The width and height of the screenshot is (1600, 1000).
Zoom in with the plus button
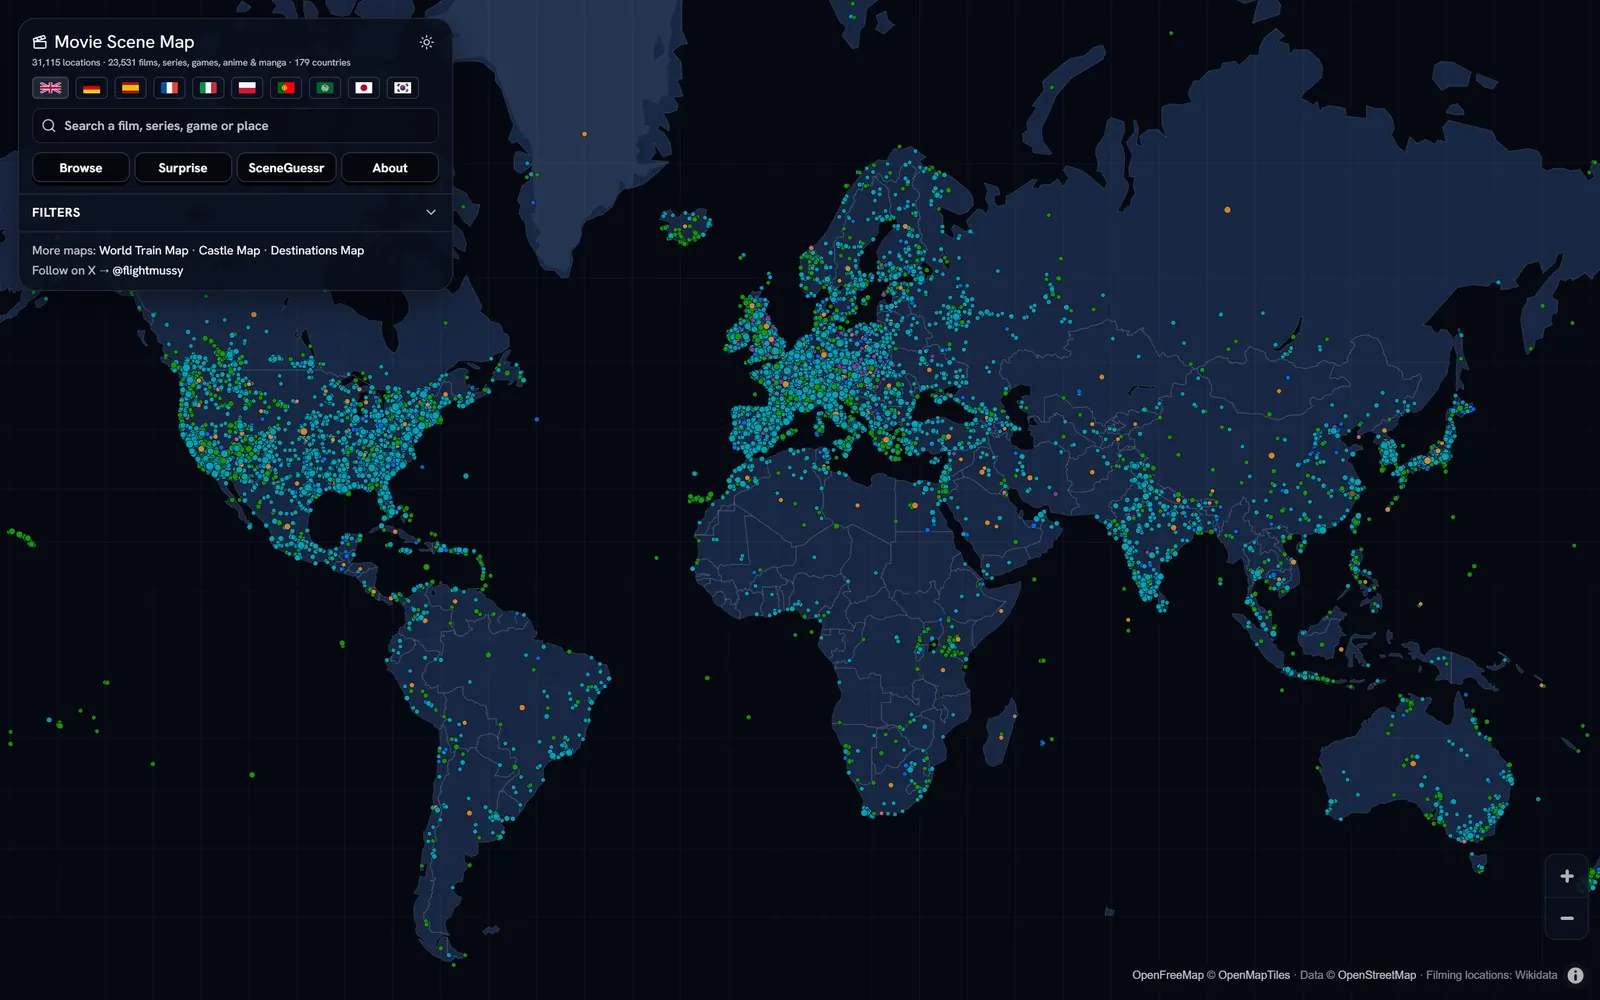coord(1567,876)
